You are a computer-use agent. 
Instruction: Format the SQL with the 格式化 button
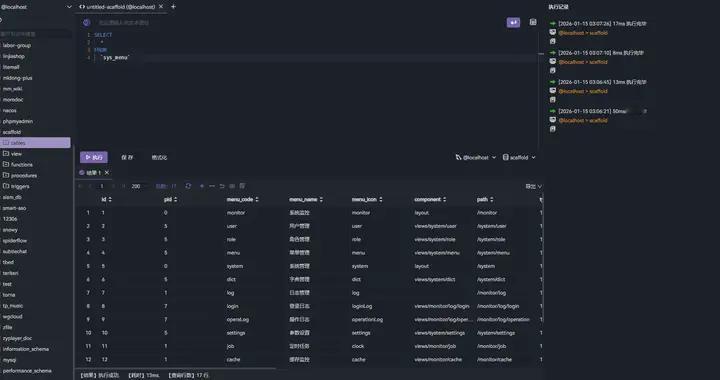(159, 157)
